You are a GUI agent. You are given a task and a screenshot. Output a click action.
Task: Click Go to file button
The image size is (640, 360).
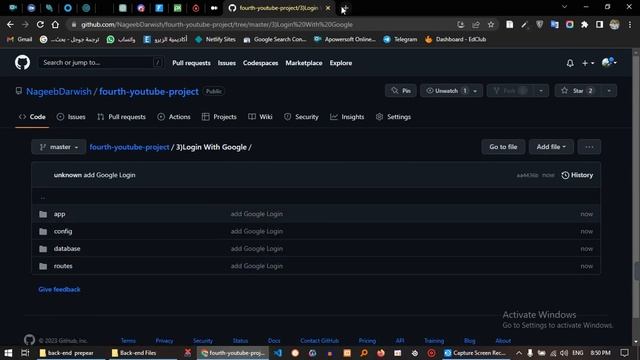[x=503, y=147]
